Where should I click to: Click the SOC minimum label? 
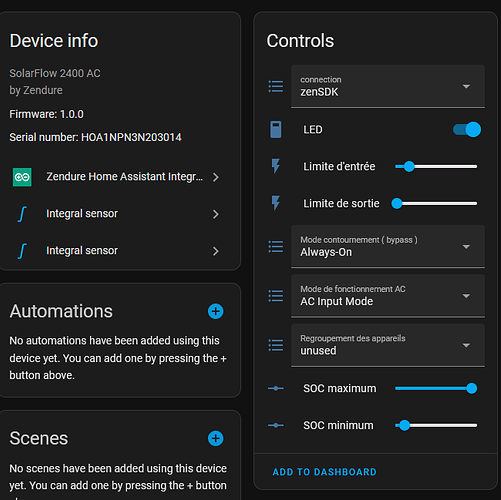(x=338, y=425)
